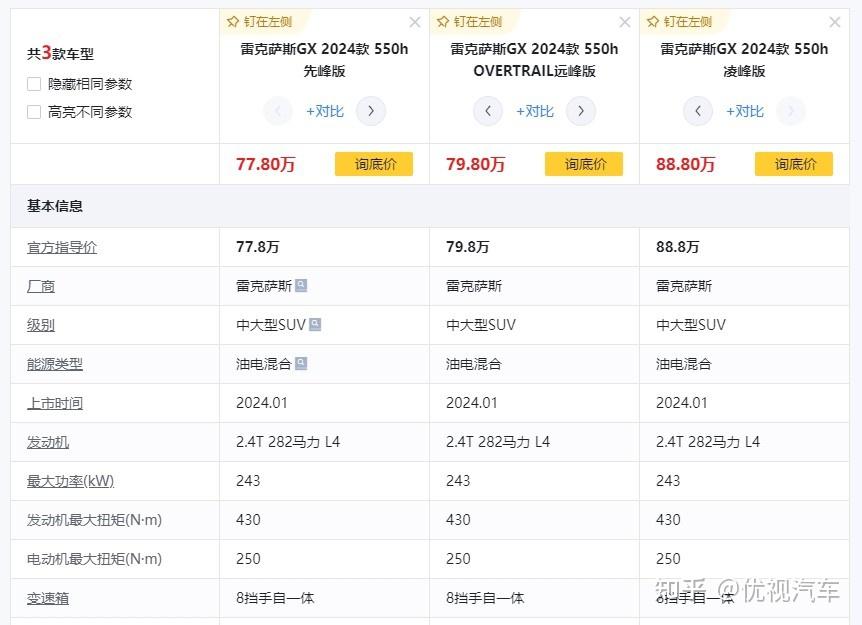The width and height of the screenshot is (862, 625).
Task: Add 先峰版 to comparison via +对比
Action: pyautogui.click(x=324, y=111)
